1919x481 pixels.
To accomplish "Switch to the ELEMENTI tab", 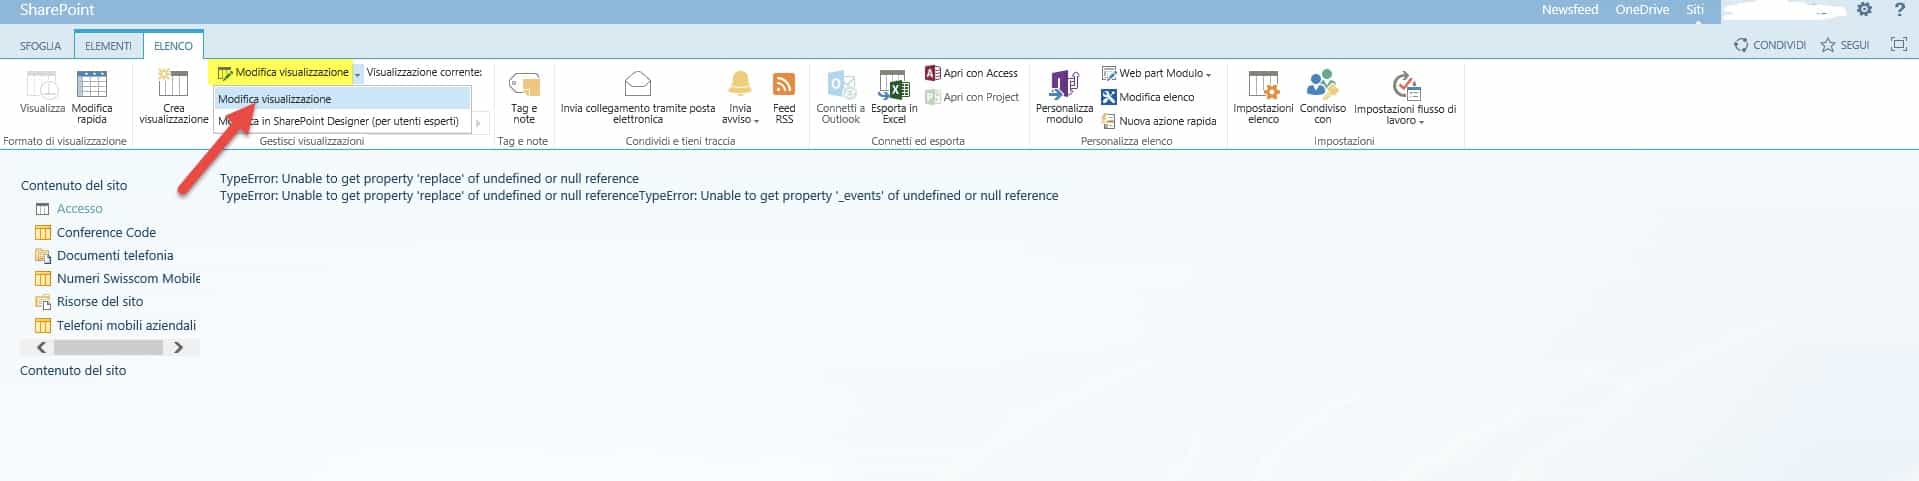I will [x=108, y=46].
